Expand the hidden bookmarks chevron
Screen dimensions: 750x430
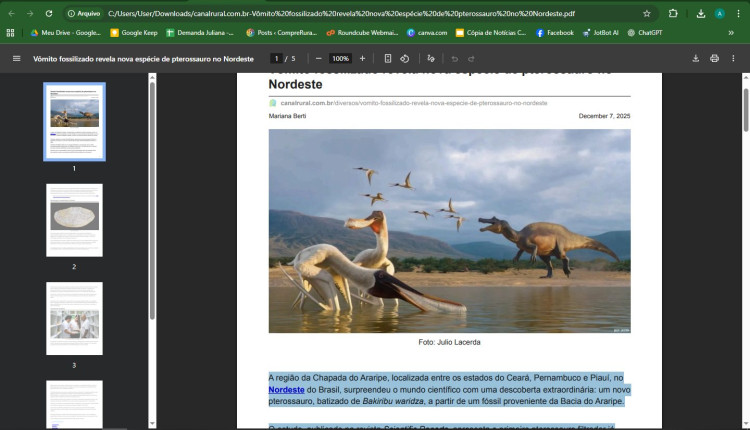731,33
